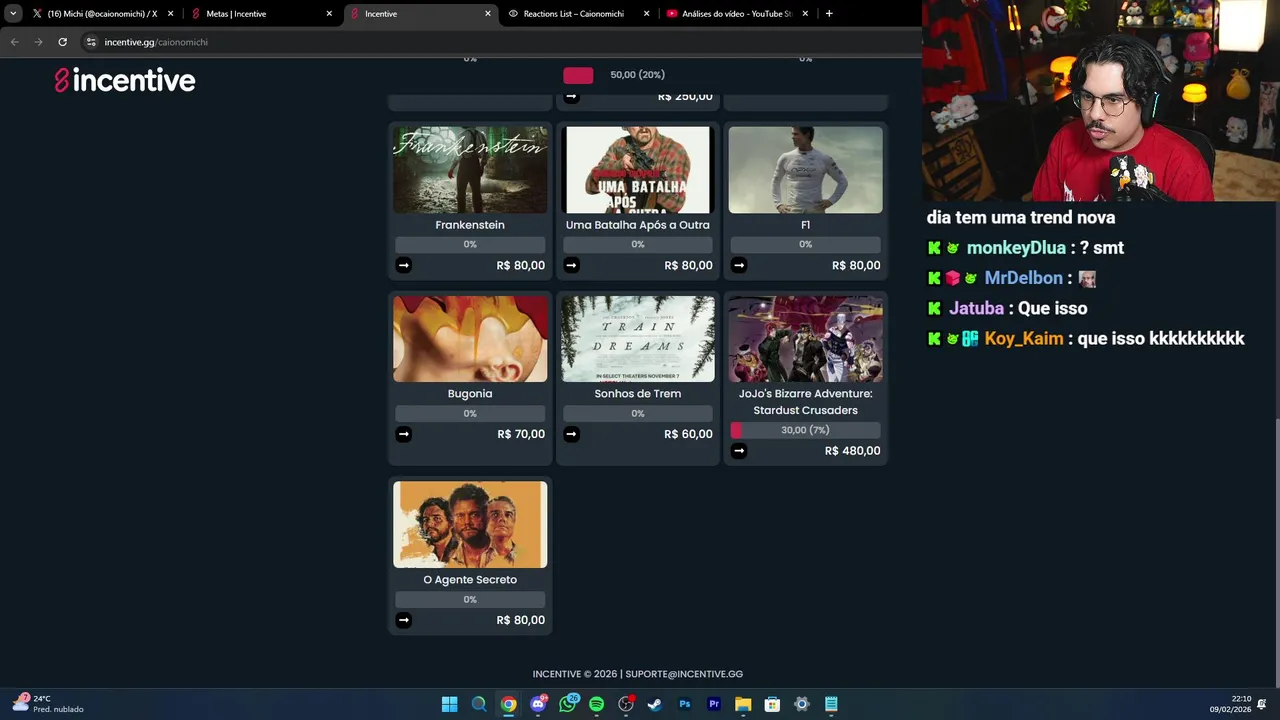Click arrow button on Uma Batalha Após a Outra
Image resolution: width=1280 pixels, height=720 pixels.
point(571,265)
